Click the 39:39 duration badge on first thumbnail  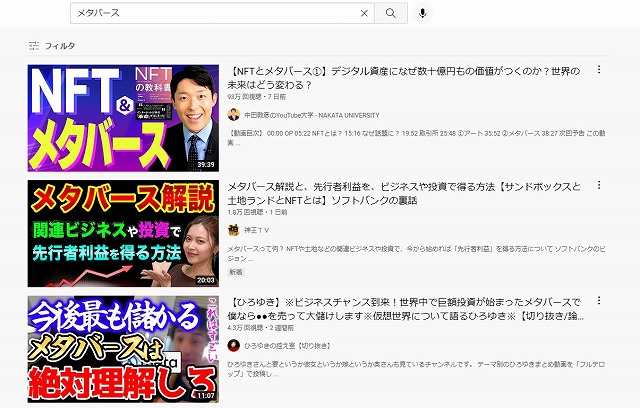(x=206, y=164)
